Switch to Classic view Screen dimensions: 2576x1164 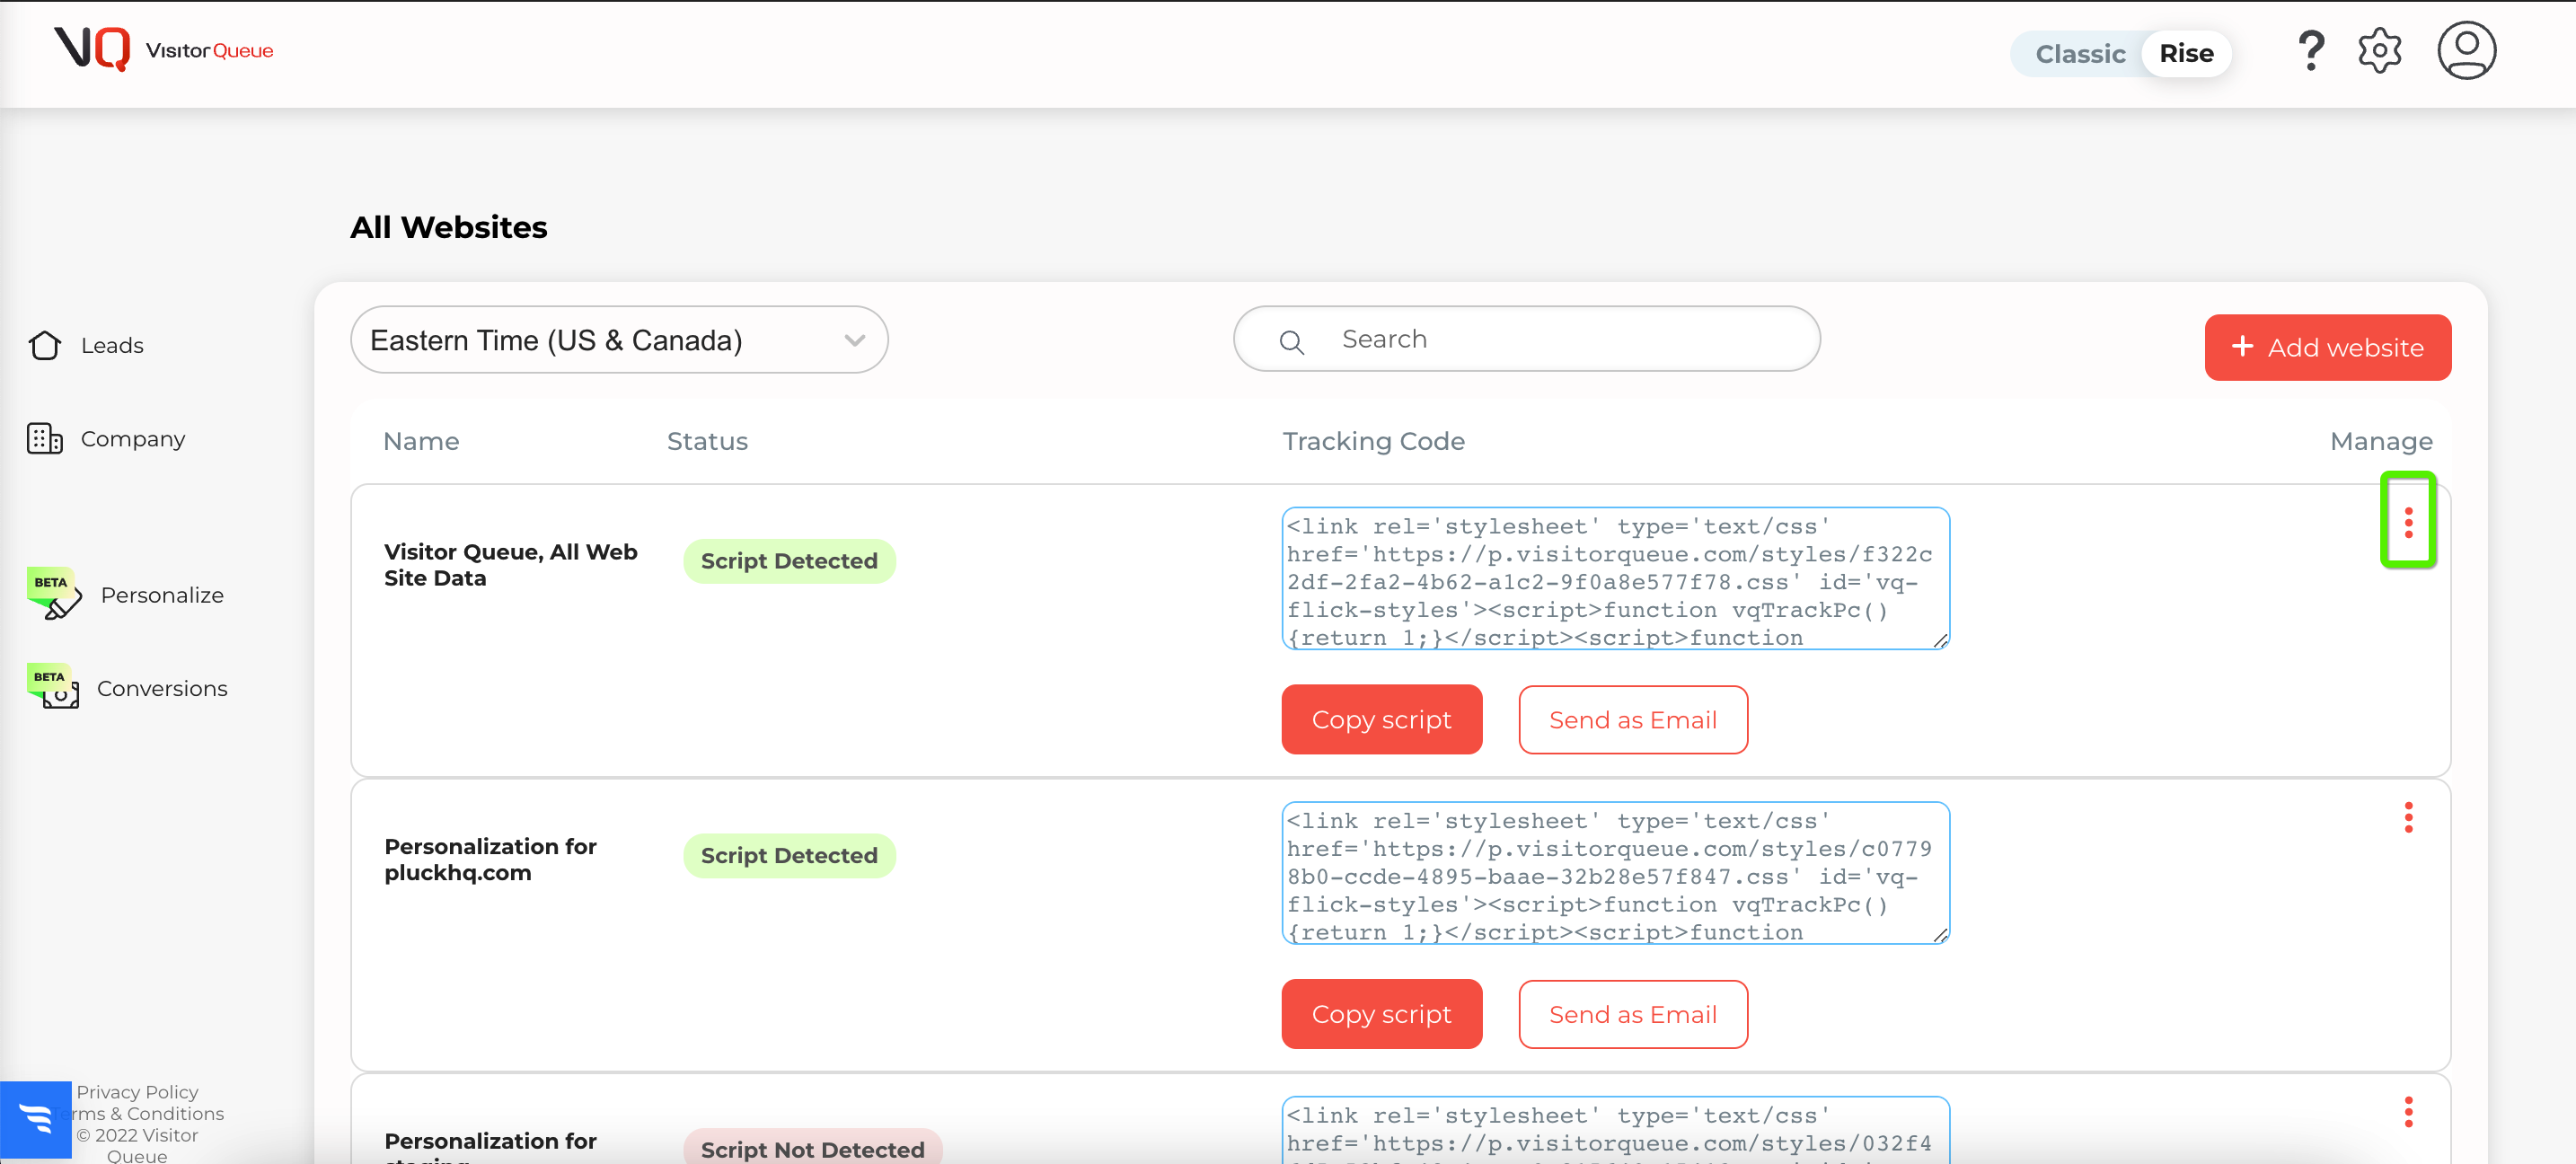tap(2079, 53)
